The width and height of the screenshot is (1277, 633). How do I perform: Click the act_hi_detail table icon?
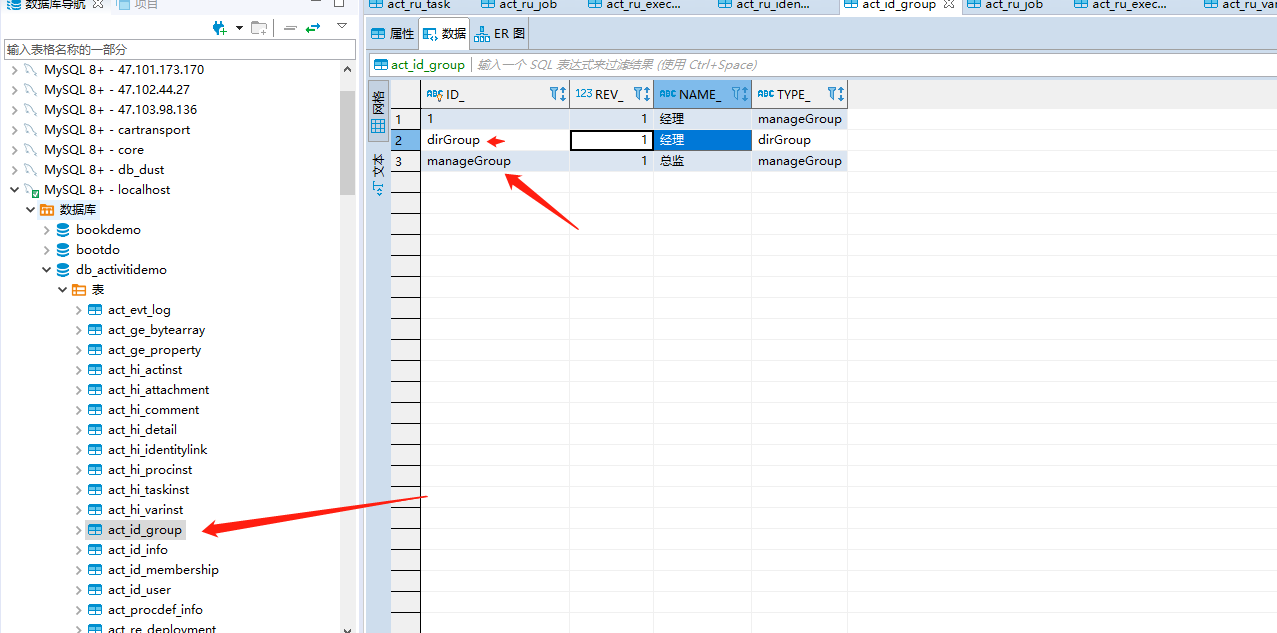click(x=95, y=430)
